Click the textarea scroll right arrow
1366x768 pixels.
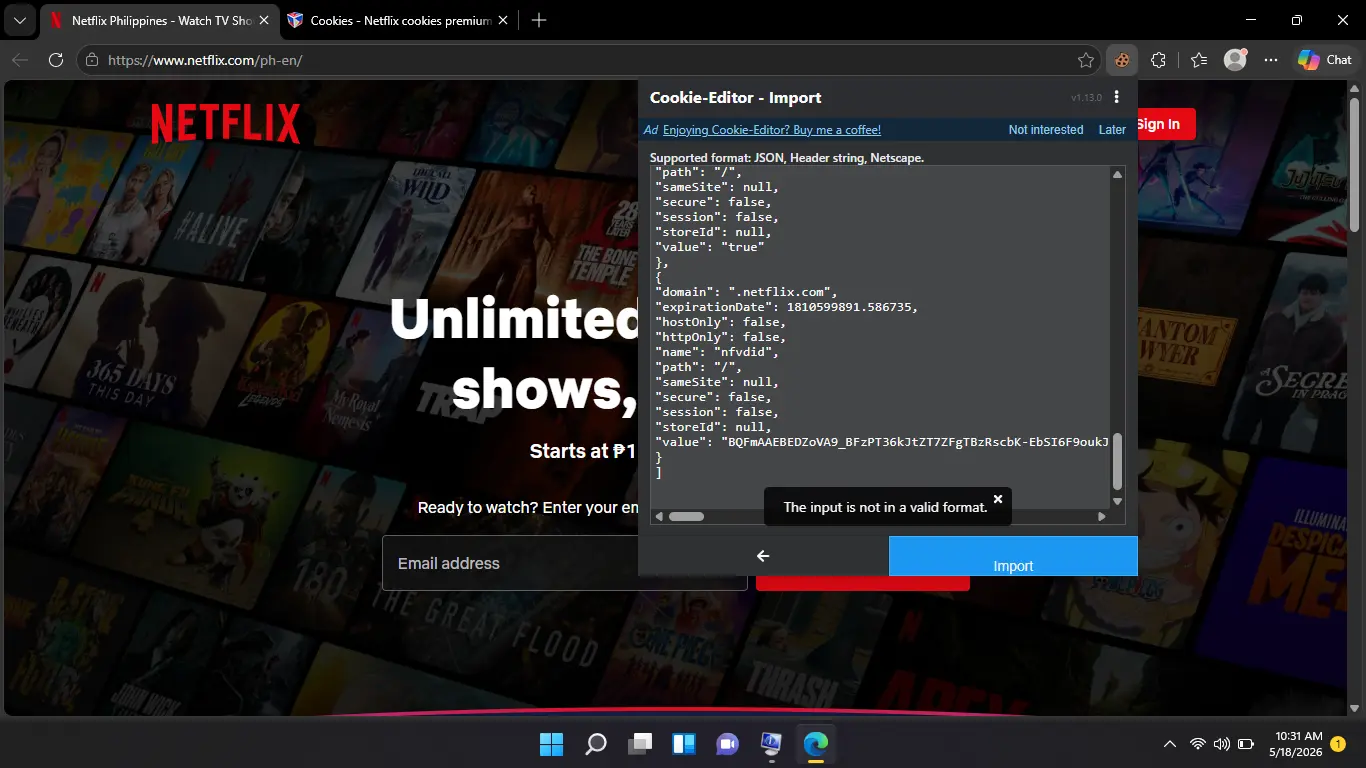pos(1102,517)
